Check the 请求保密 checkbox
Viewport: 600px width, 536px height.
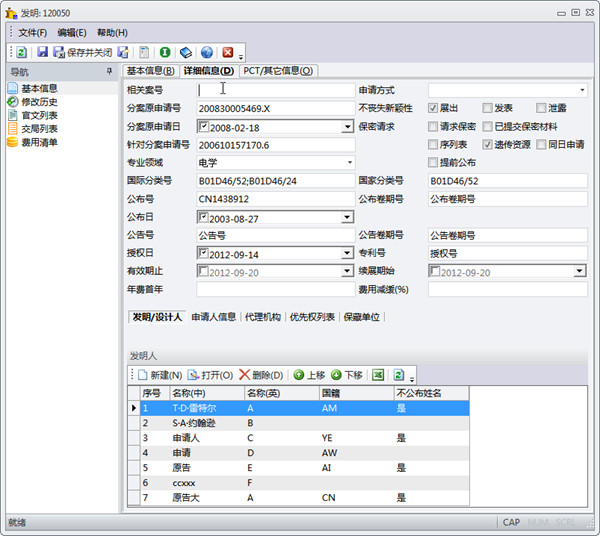pyautogui.click(x=433, y=126)
